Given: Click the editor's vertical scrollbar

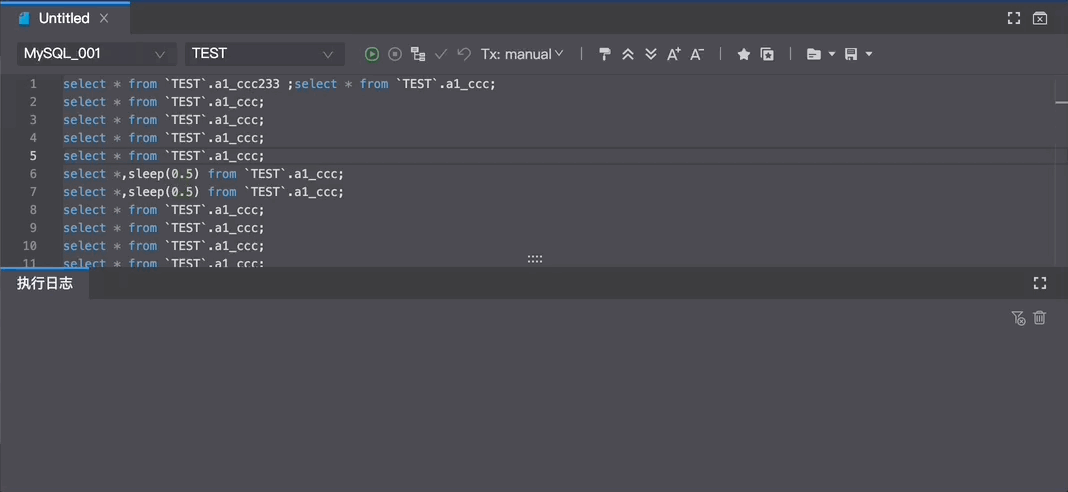Looking at the screenshot, I should (x=1061, y=170).
